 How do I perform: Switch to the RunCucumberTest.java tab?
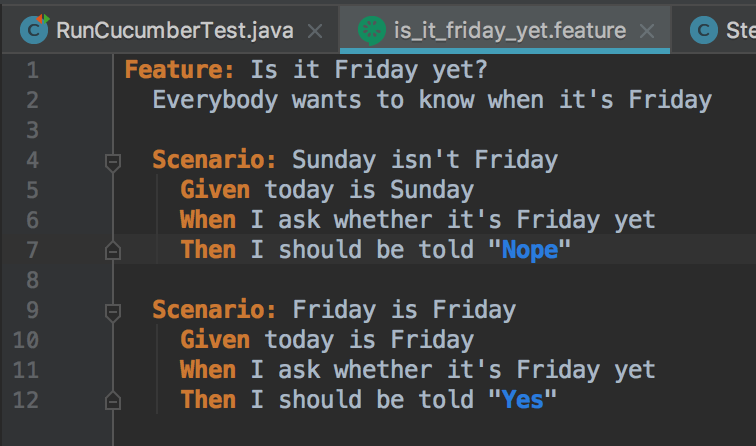(x=170, y=30)
